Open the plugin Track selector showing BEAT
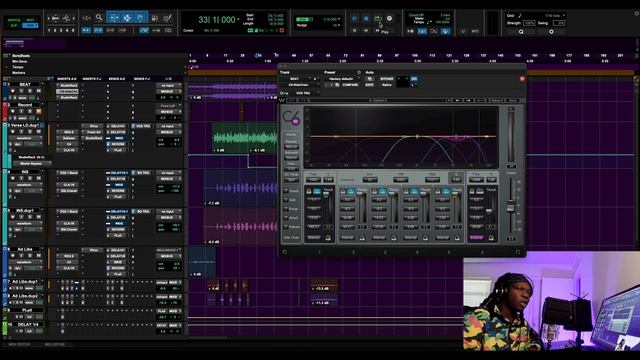Viewport: 640px width, 360px height. (296, 79)
